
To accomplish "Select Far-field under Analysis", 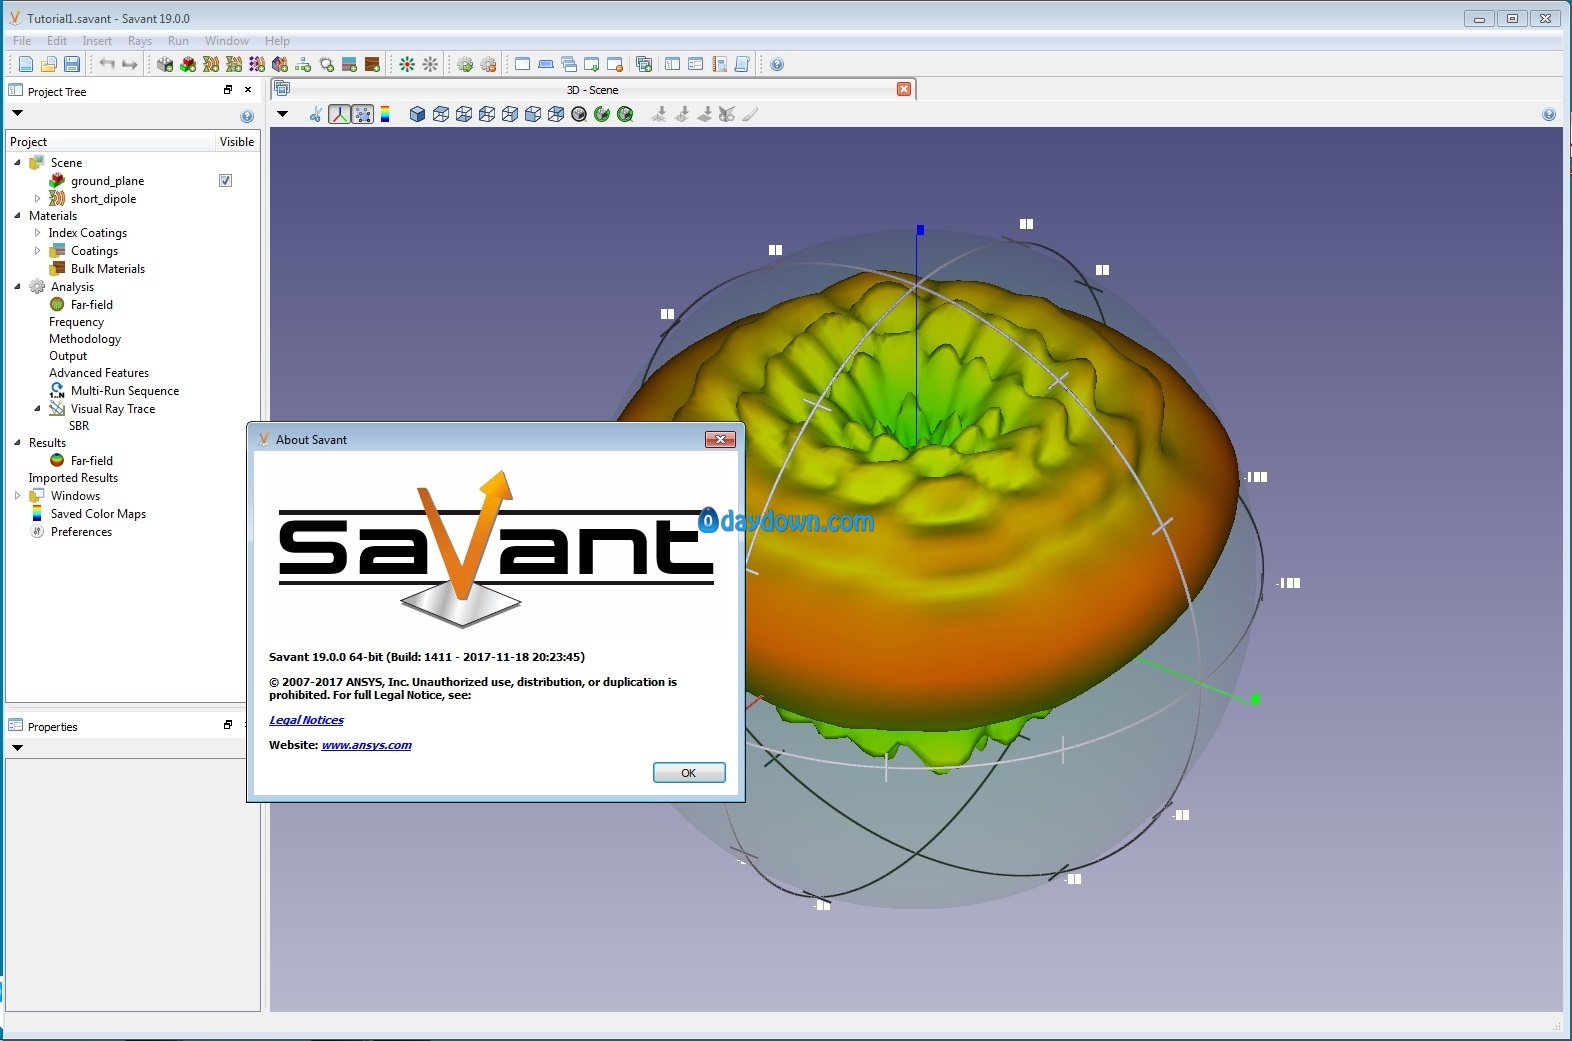I will [x=92, y=305].
